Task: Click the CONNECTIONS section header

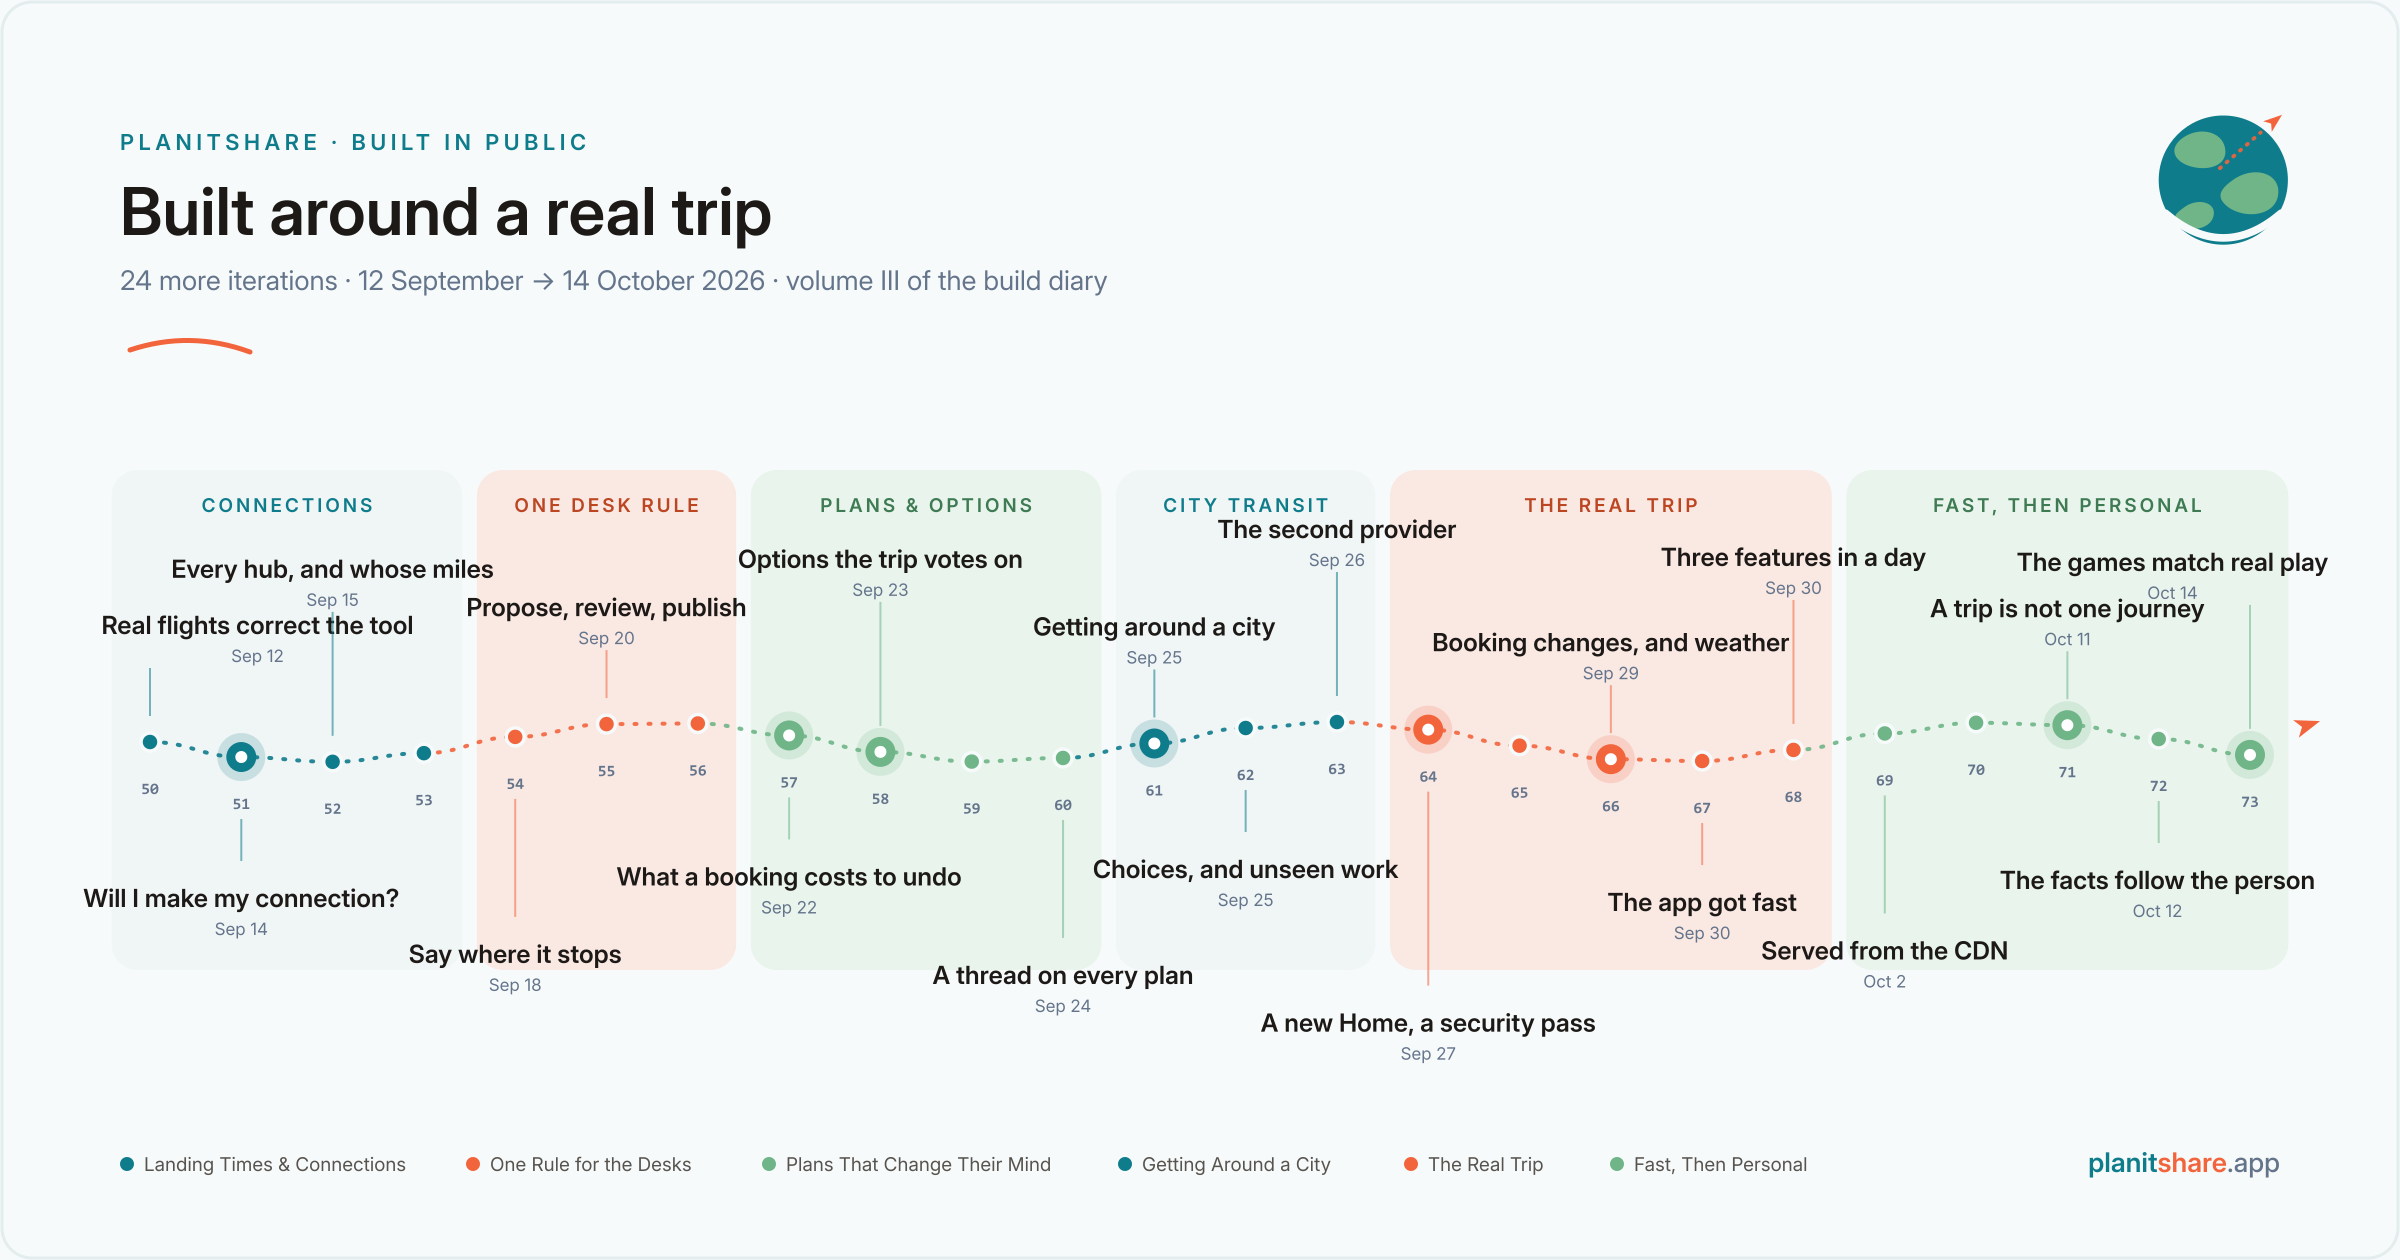Action: tap(288, 505)
